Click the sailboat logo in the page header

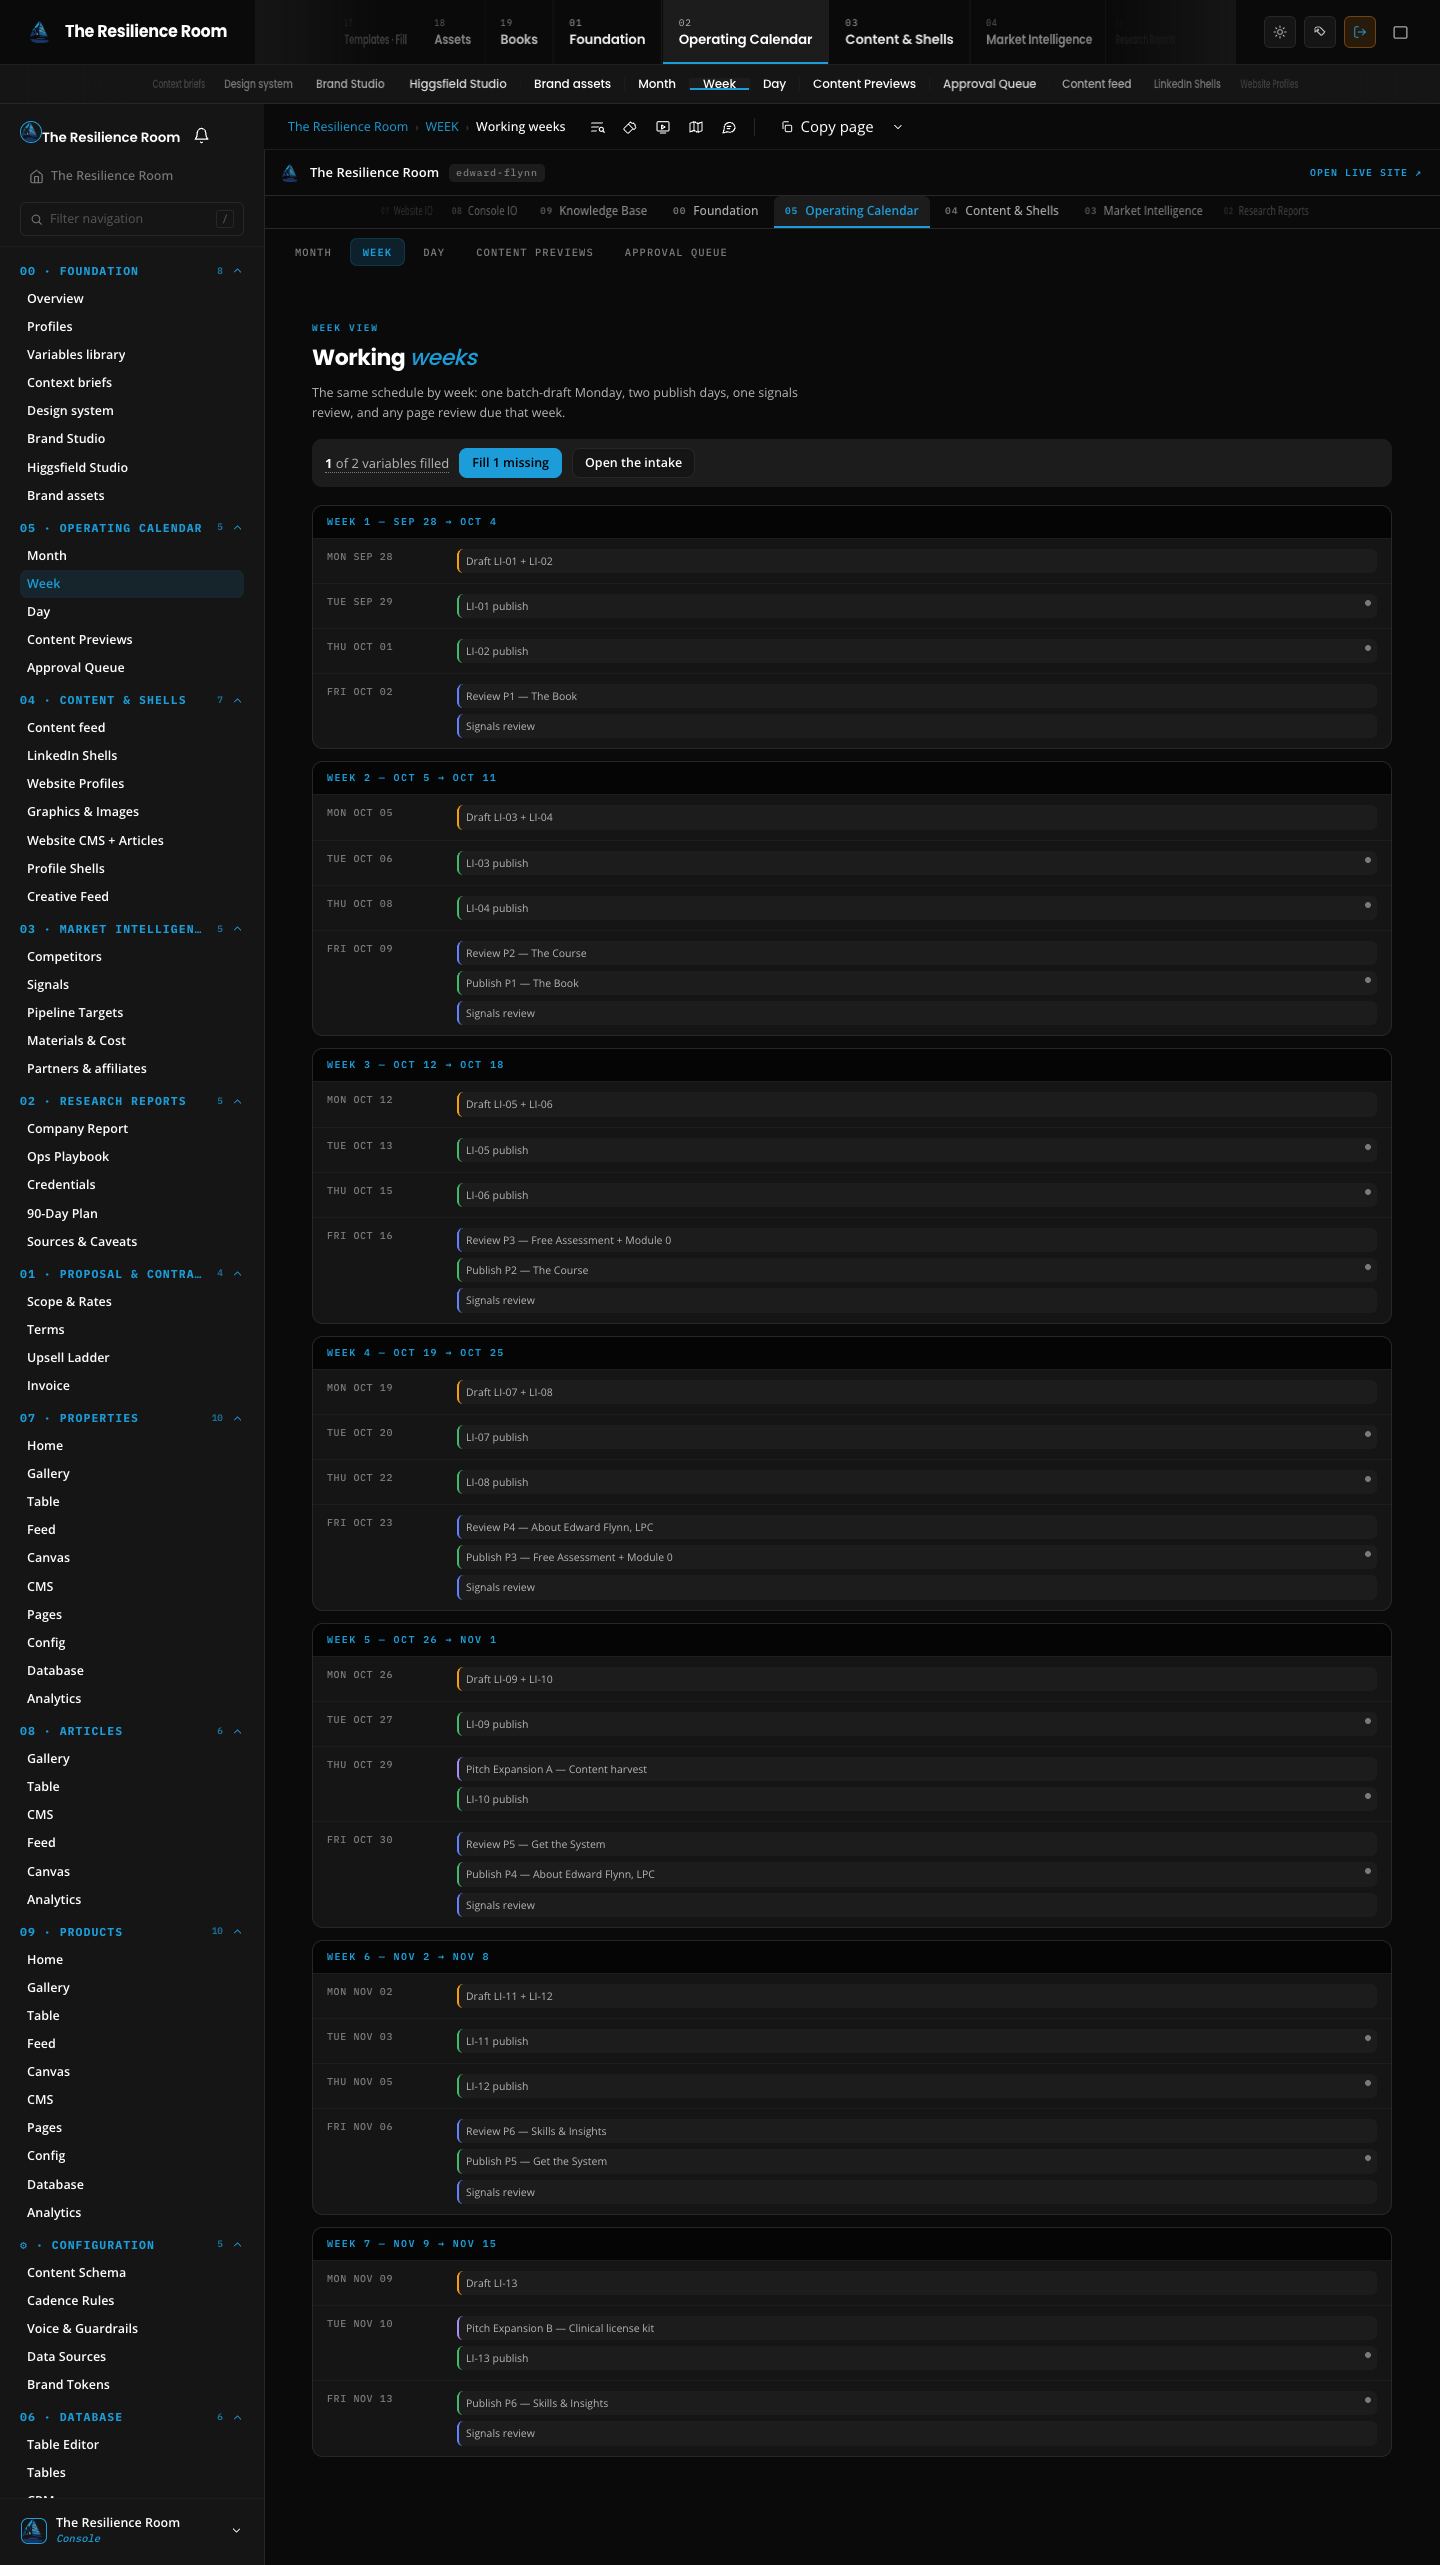290,173
